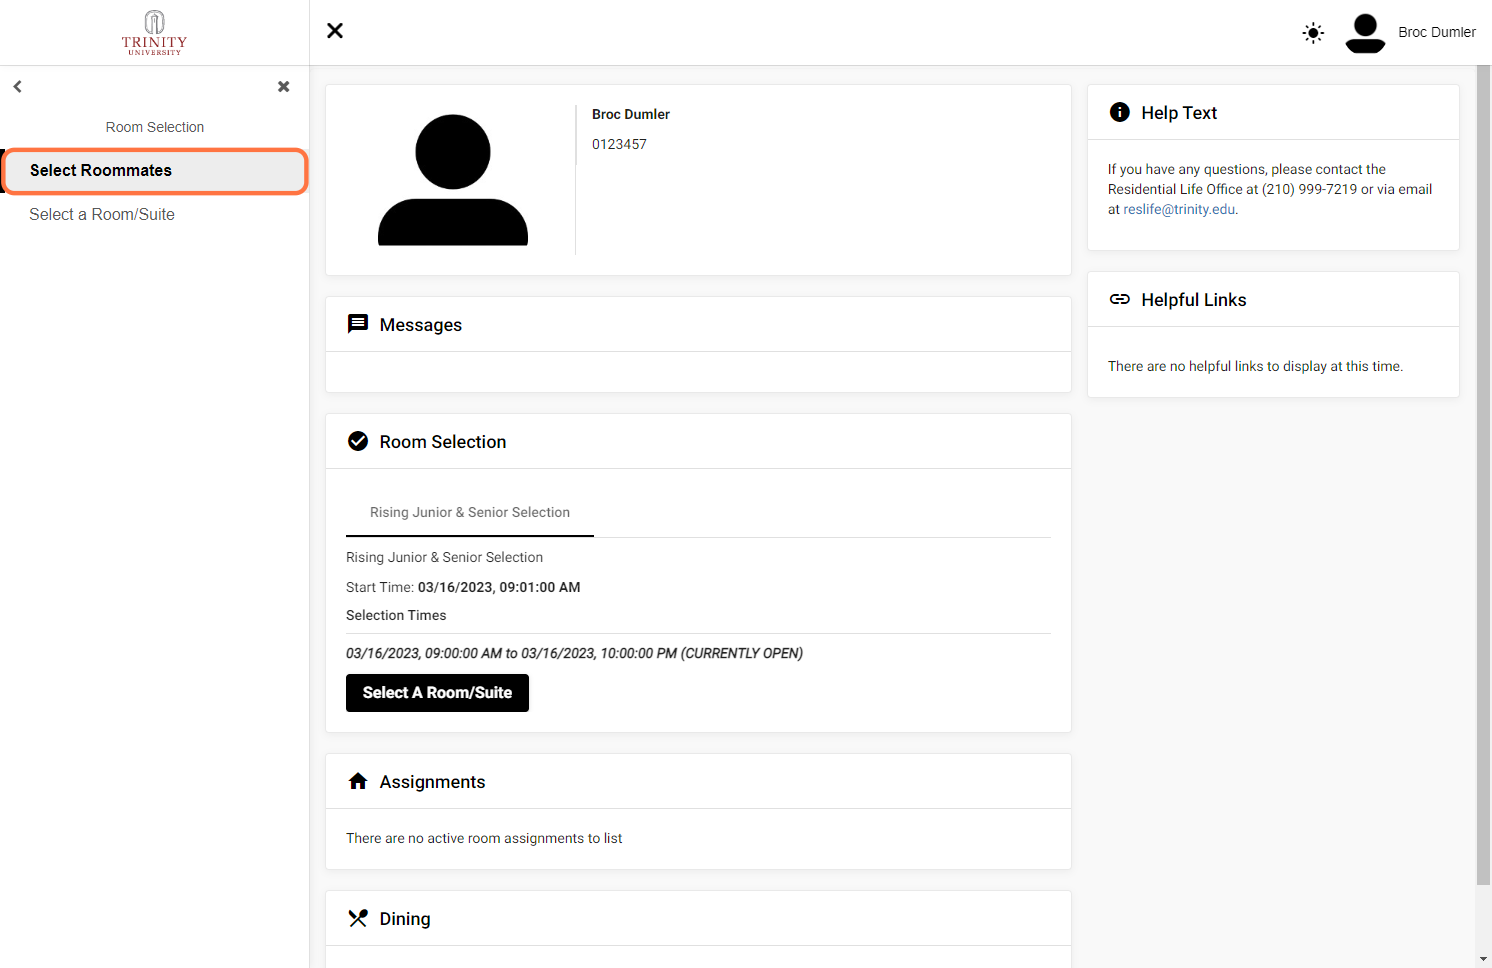
Task: Close the main panel with top X icon
Action: point(335,31)
